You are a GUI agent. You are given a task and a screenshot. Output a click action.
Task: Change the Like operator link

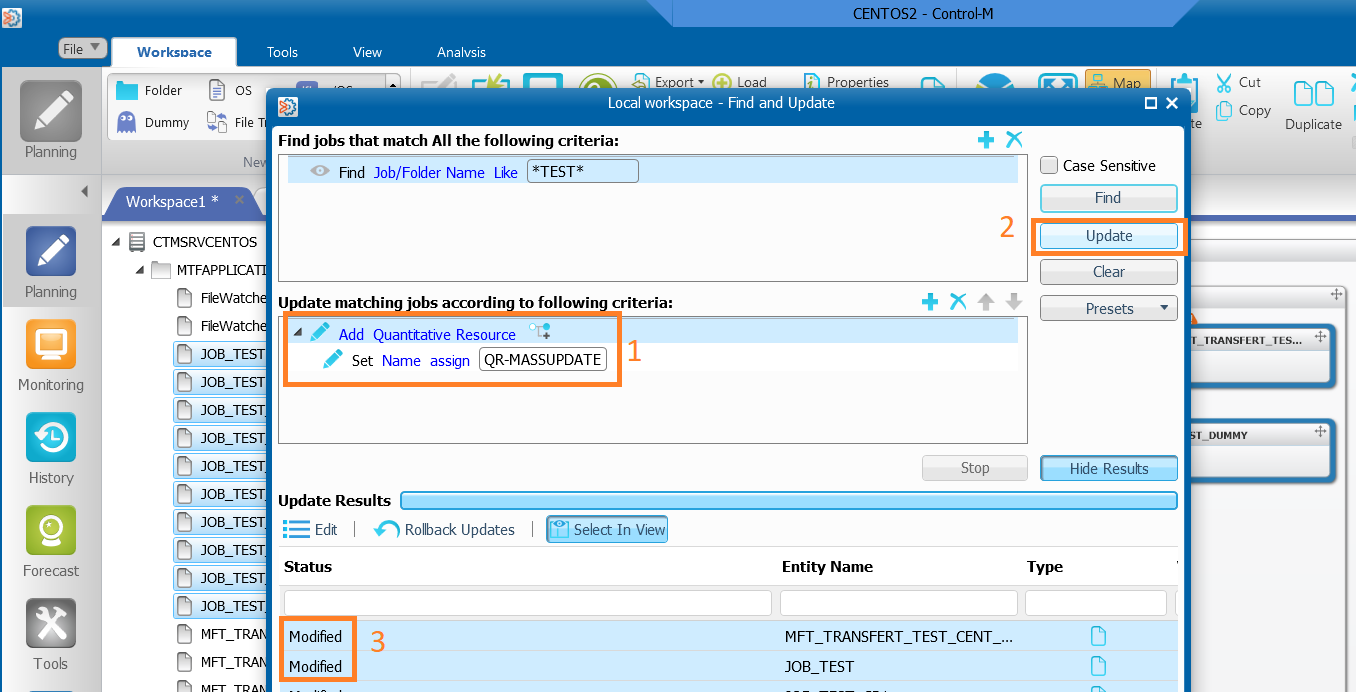tap(506, 172)
